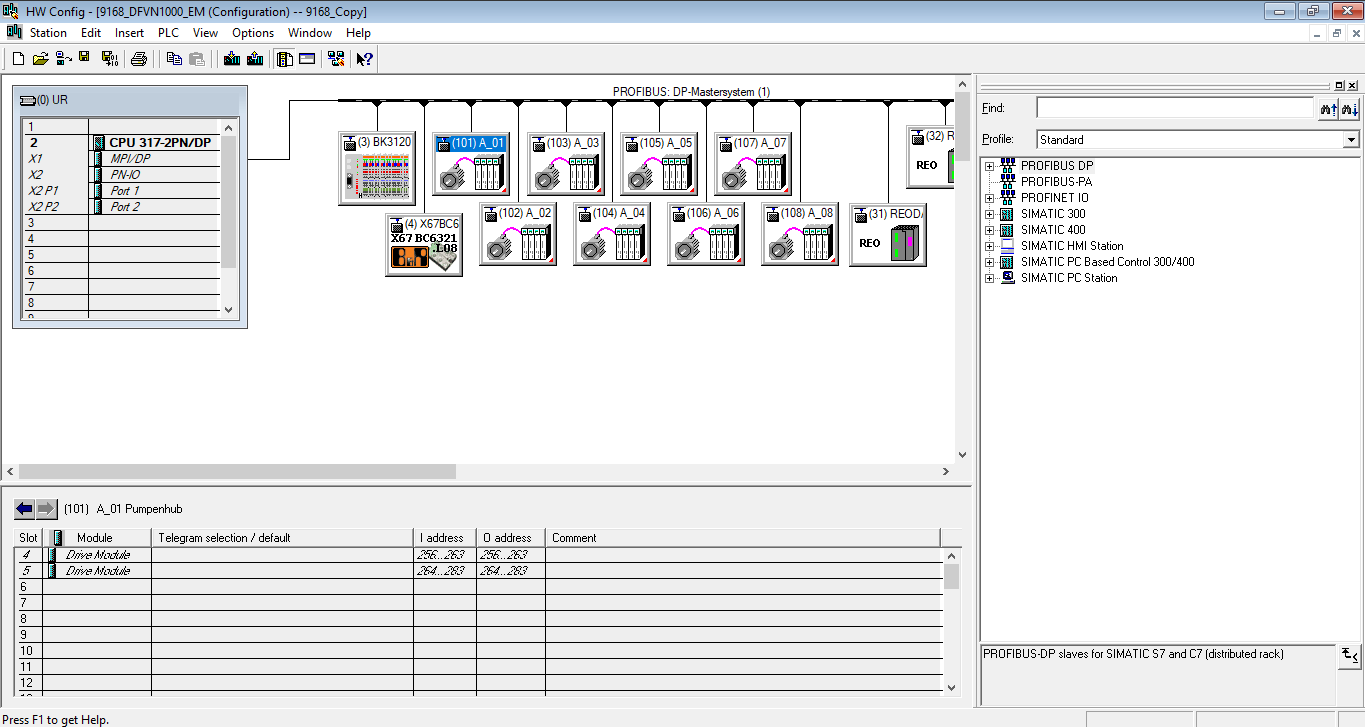Click the Print toolbar icon

click(x=139, y=59)
